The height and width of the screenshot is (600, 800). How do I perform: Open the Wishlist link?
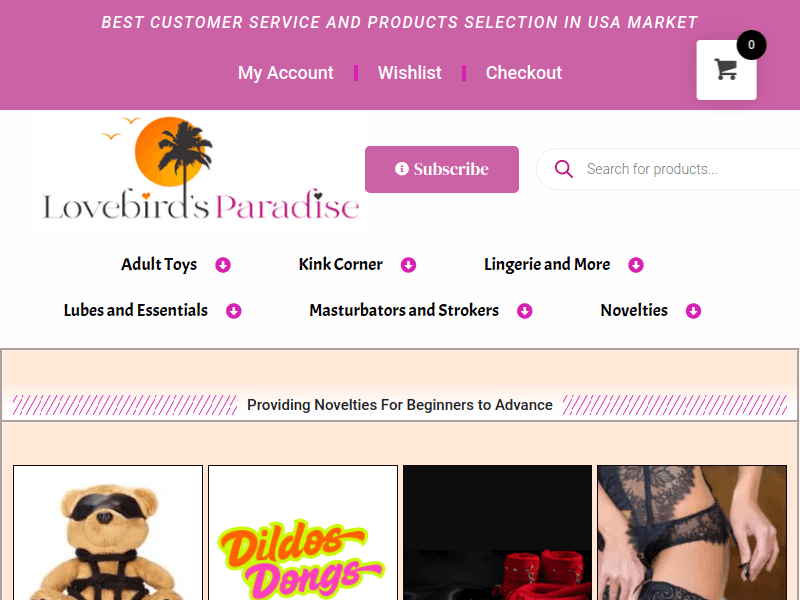pyautogui.click(x=410, y=72)
